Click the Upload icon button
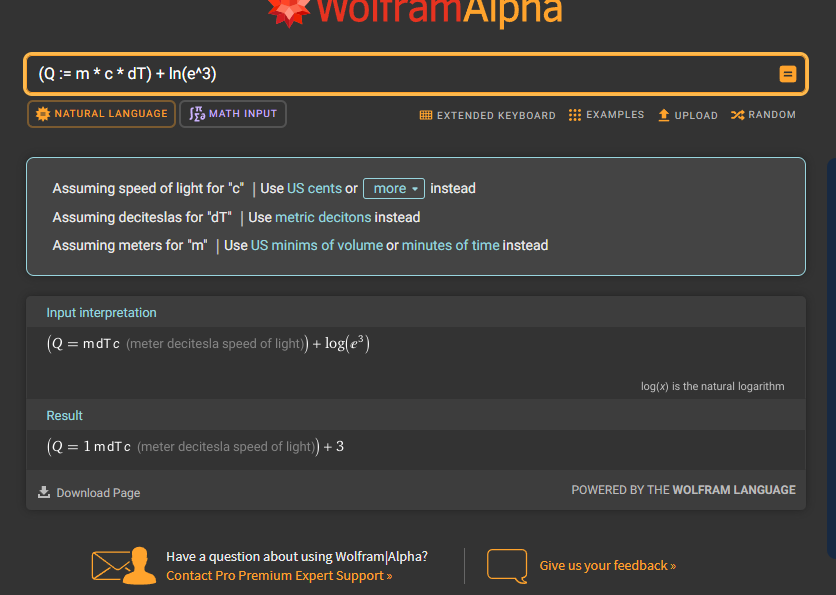The image size is (836, 595). [x=687, y=115]
